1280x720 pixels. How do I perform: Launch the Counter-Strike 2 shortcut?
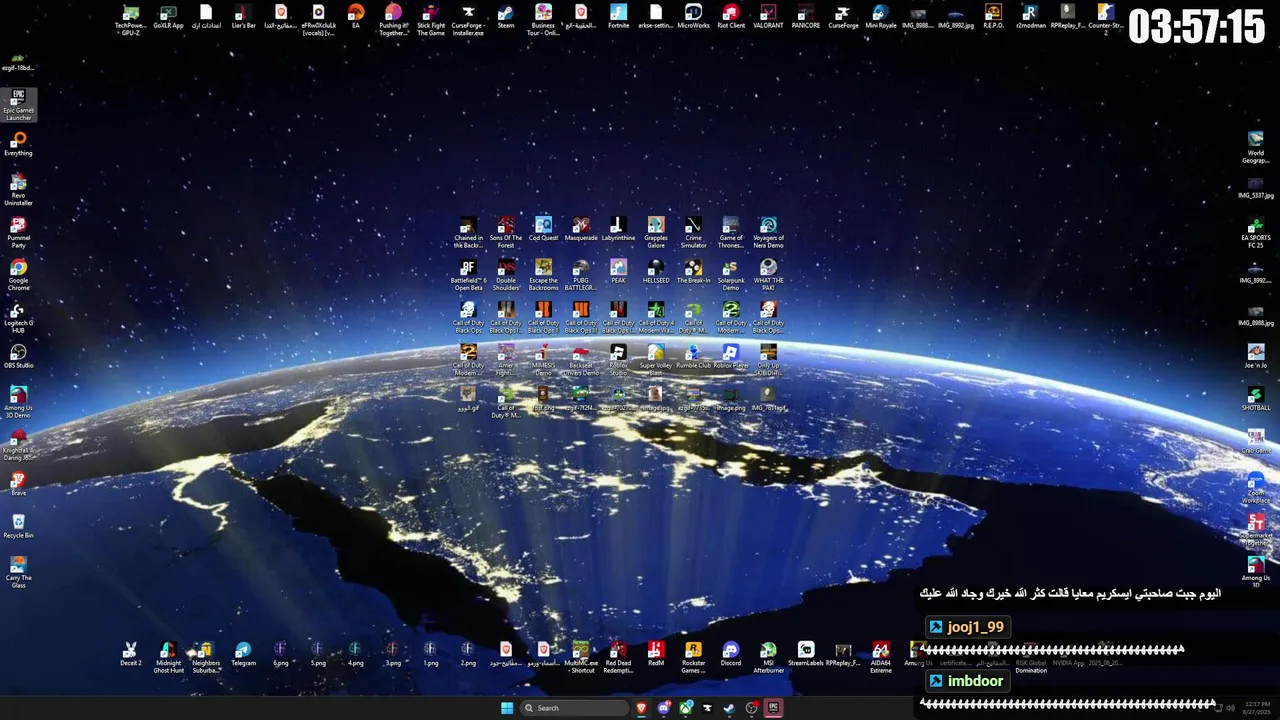coord(1106,19)
